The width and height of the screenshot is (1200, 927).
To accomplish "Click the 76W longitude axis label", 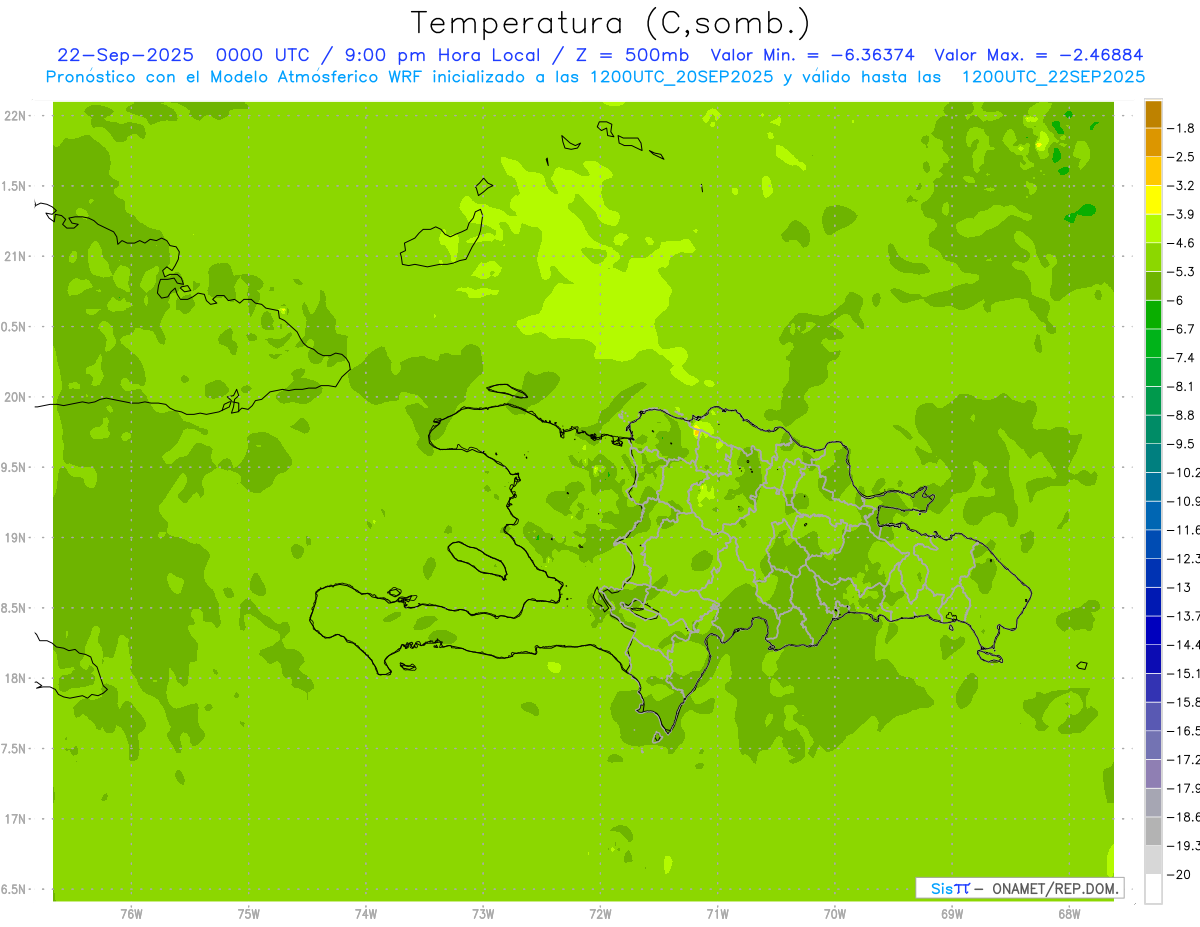I will coord(131,914).
